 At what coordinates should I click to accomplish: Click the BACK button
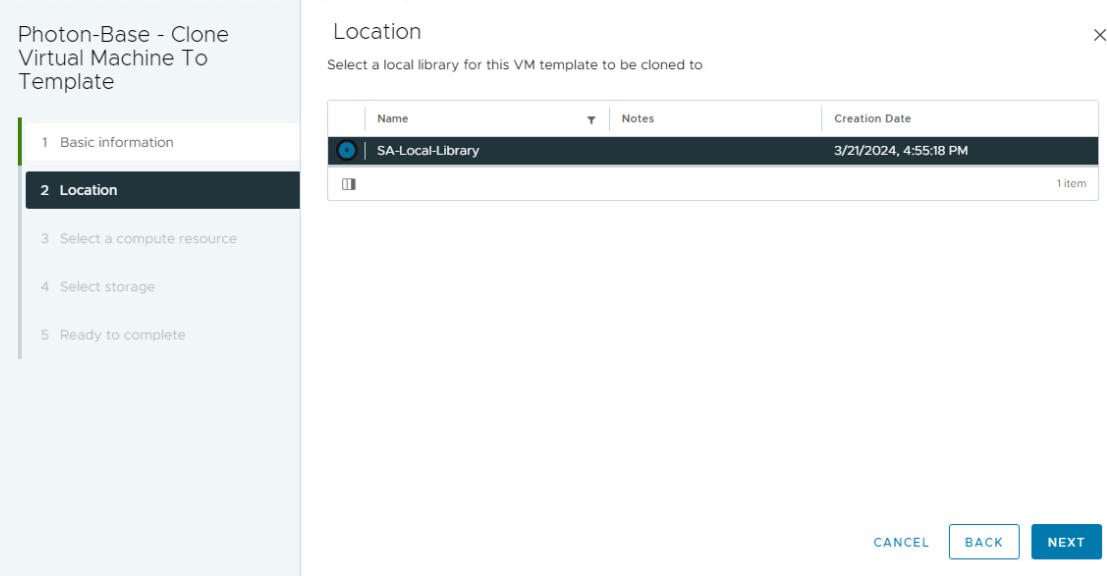[x=983, y=542]
